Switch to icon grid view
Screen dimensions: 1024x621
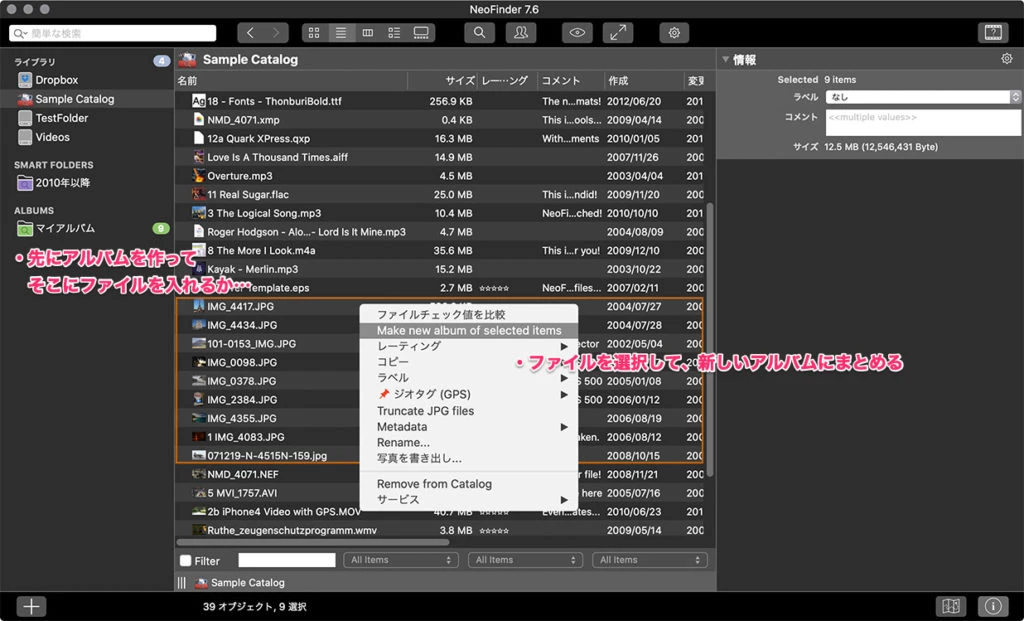click(x=314, y=33)
